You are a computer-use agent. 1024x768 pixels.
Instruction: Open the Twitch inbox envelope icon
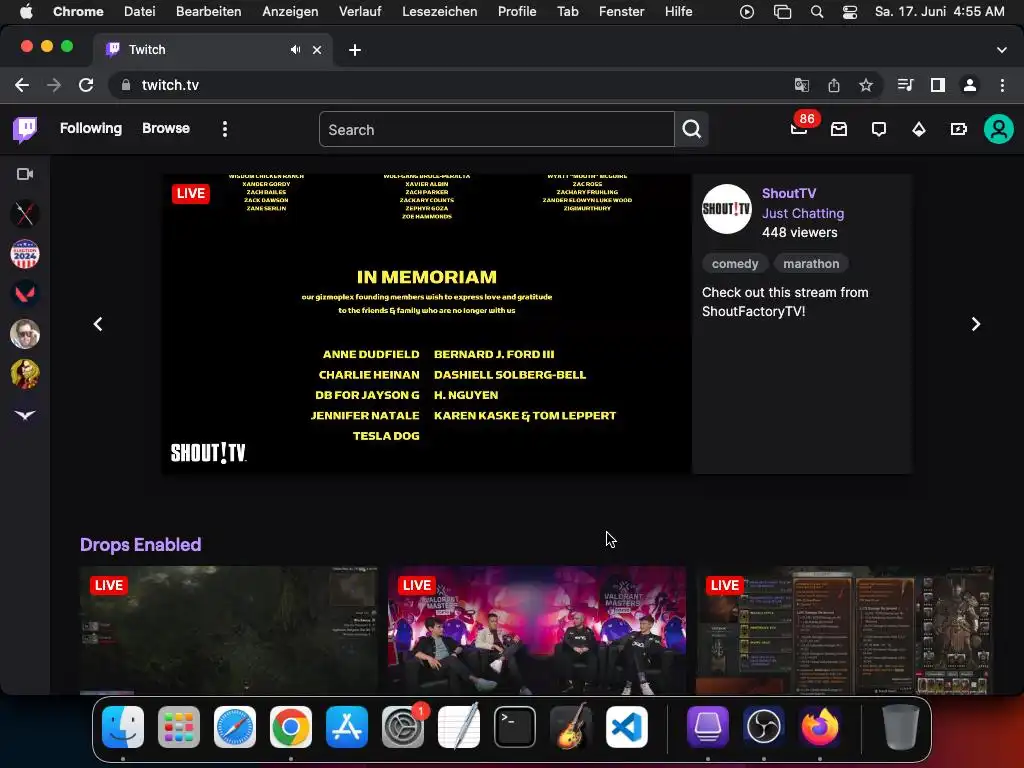839,129
